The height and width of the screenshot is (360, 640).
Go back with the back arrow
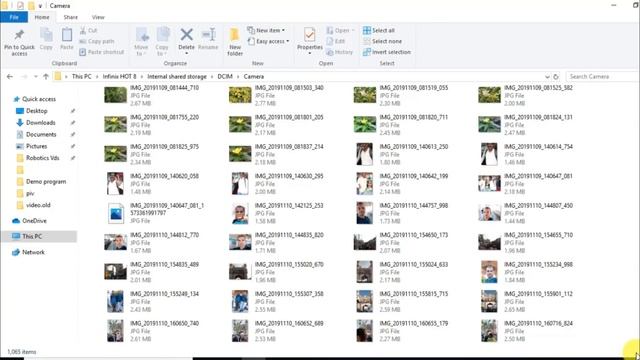coord(10,76)
